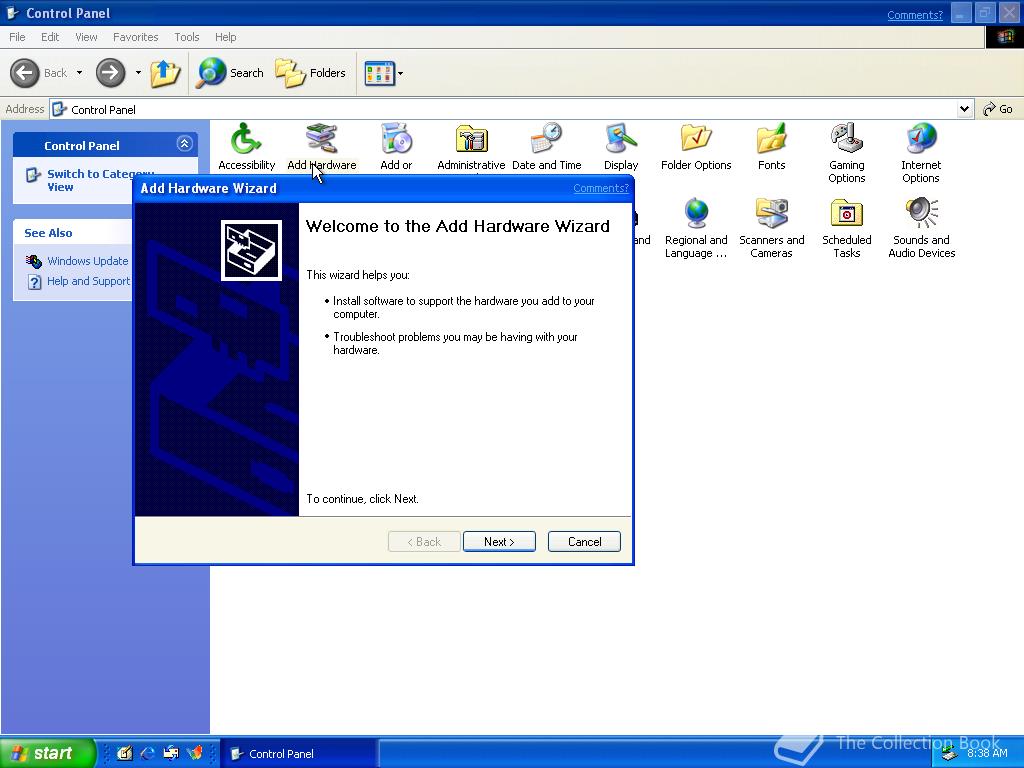Screen dimensions: 1024x768
Task: Click the 'Welcome to the Add Hardware Wizard' heading
Action: point(458,226)
